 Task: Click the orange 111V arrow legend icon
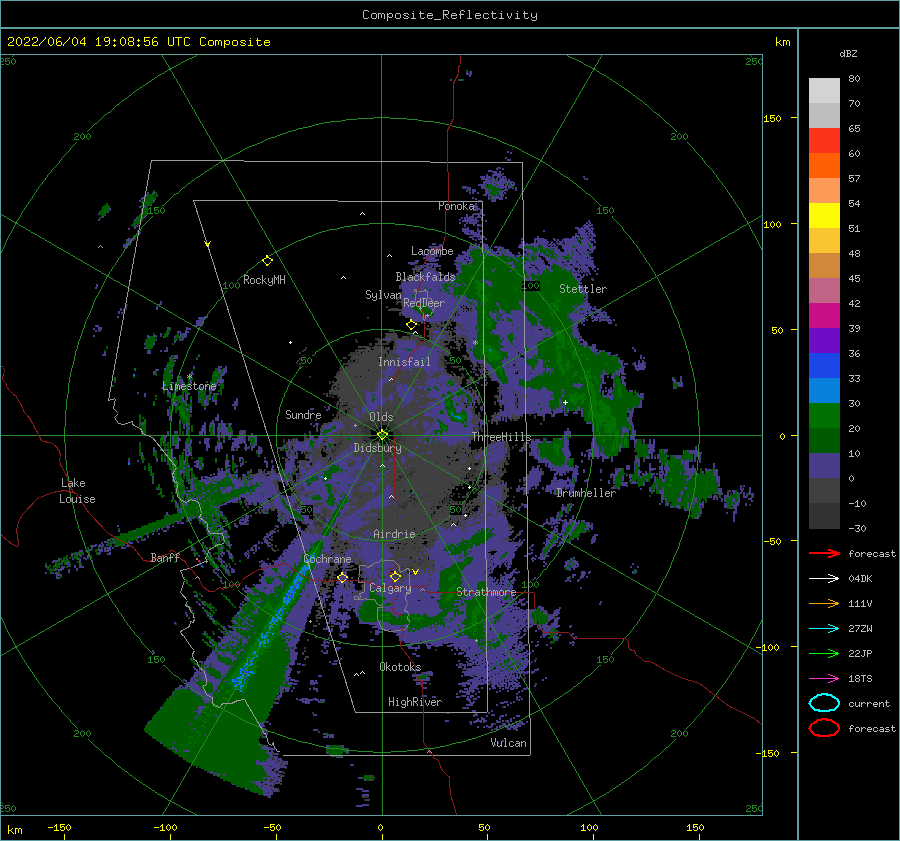pos(824,603)
